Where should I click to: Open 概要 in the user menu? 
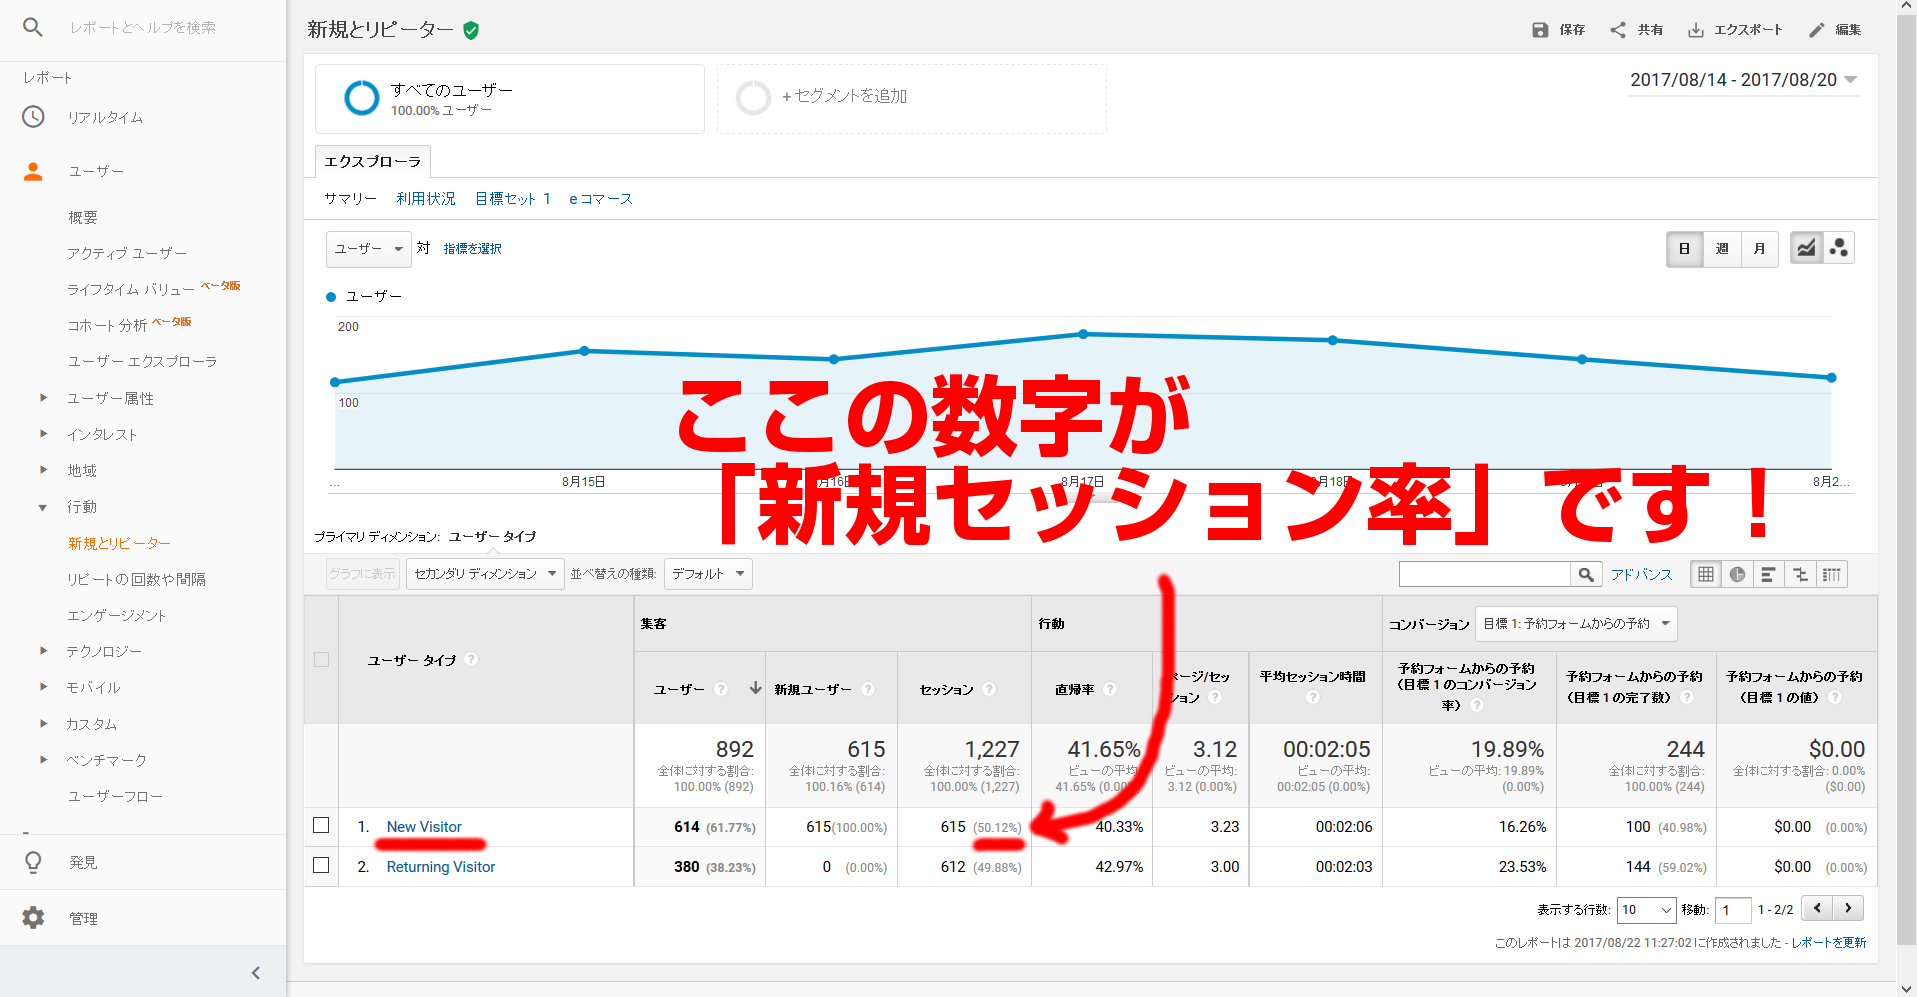(x=82, y=217)
